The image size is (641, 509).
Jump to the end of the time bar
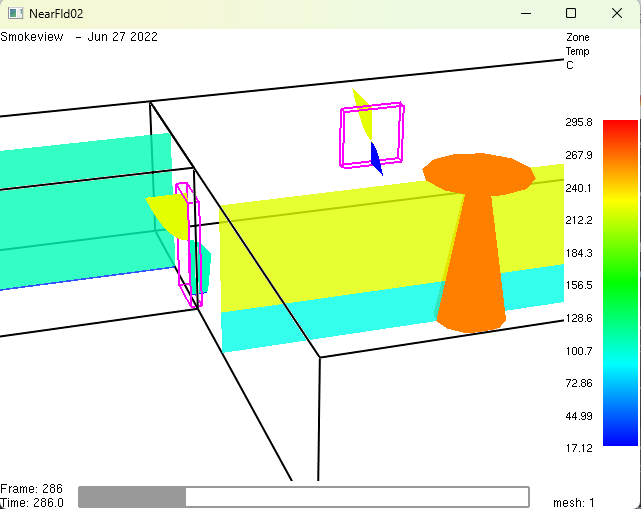(x=525, y=497)
